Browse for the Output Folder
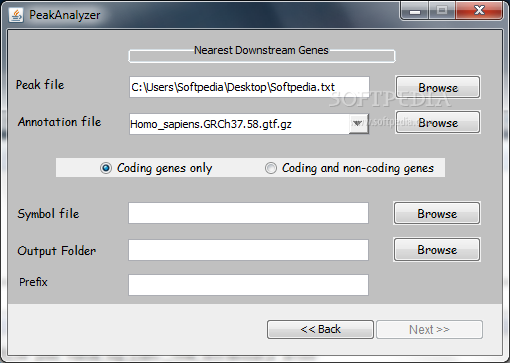 [x=437, y=249]
